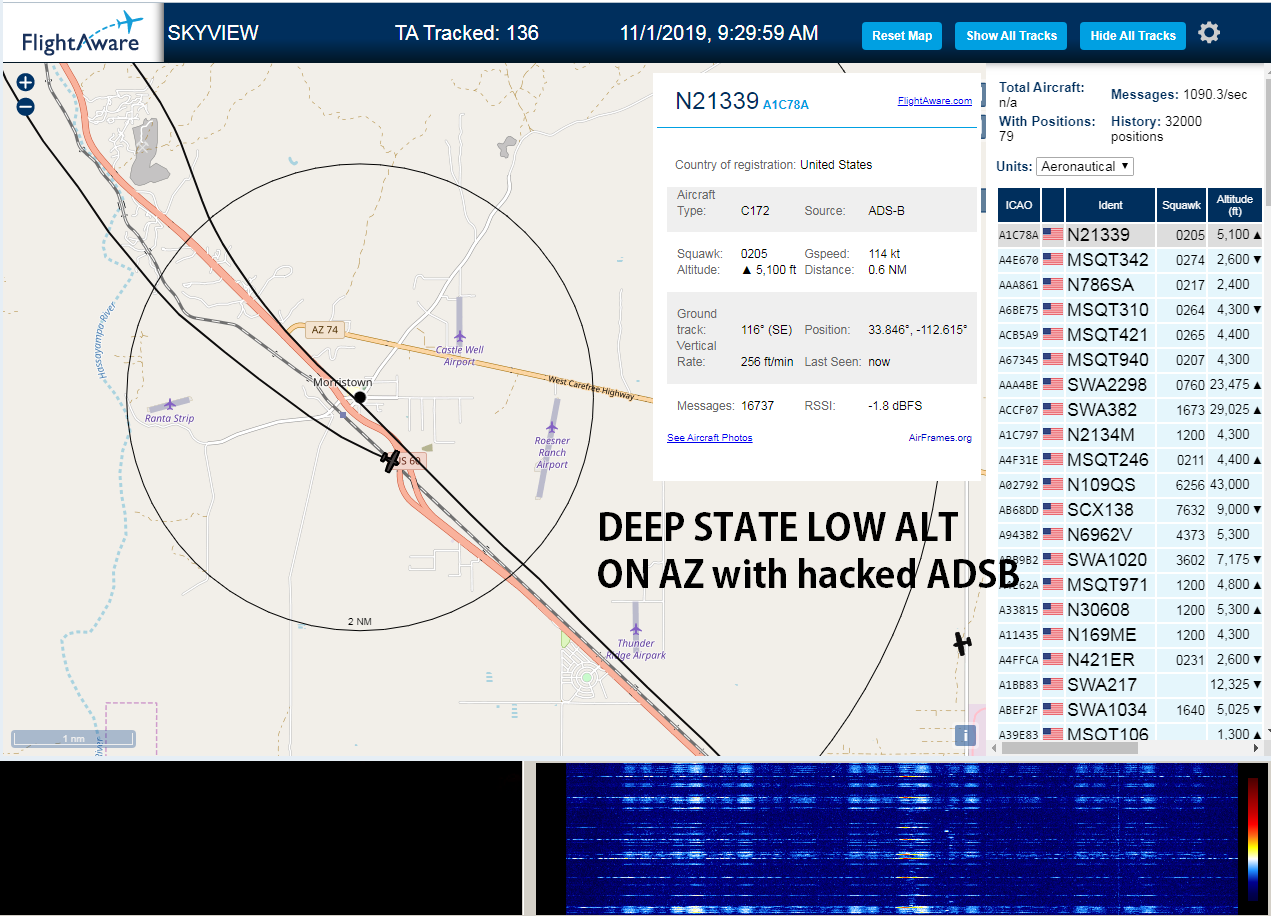Select the MSQT940 aircraft row
Screen dimensions: 1271x917
click(1130, 360)
